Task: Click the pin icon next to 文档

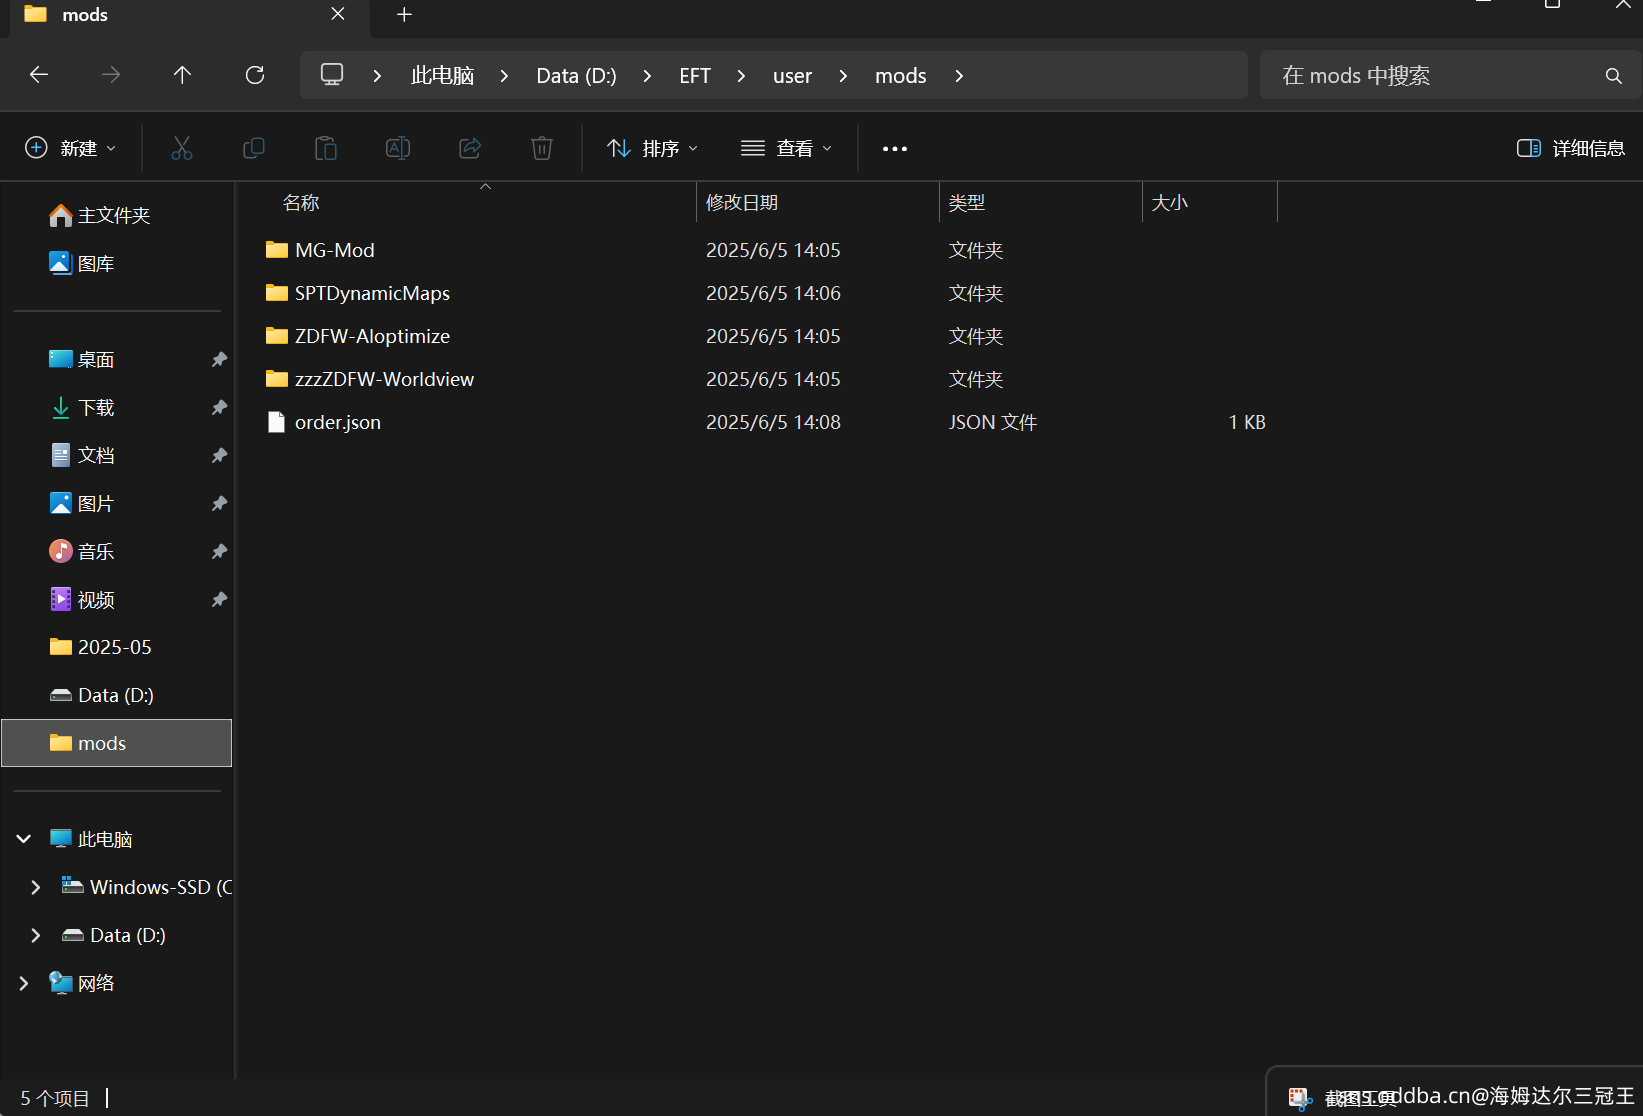Action: point(219,455)
